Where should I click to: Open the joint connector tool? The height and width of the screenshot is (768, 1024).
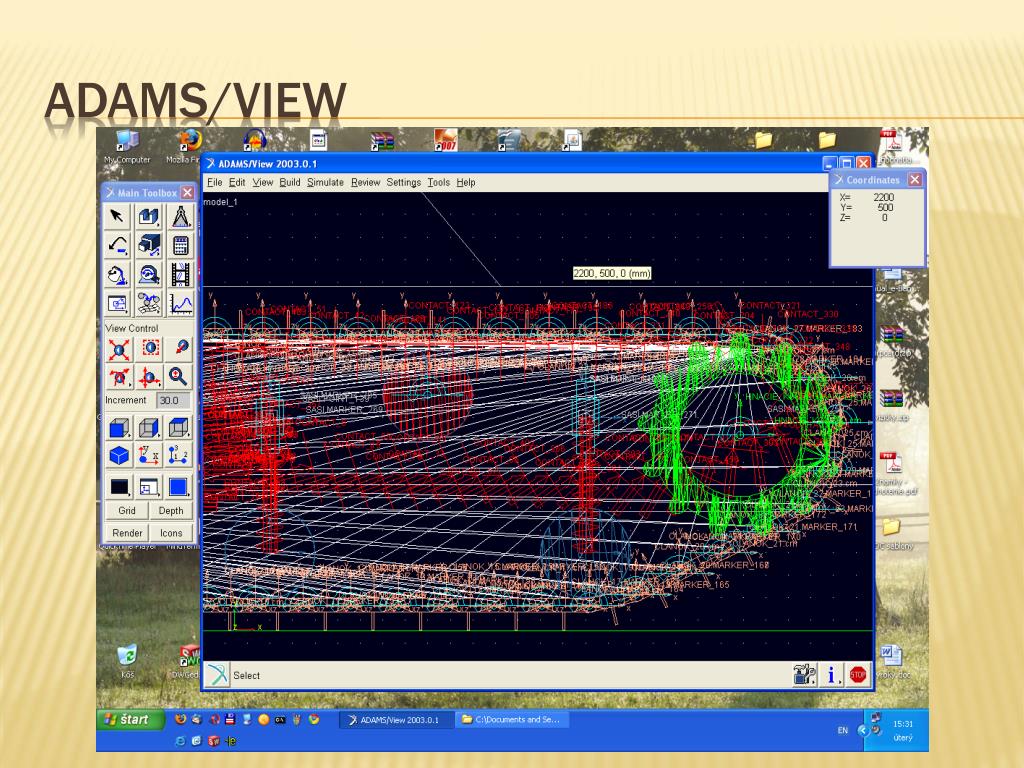click(x=149, y=246)
